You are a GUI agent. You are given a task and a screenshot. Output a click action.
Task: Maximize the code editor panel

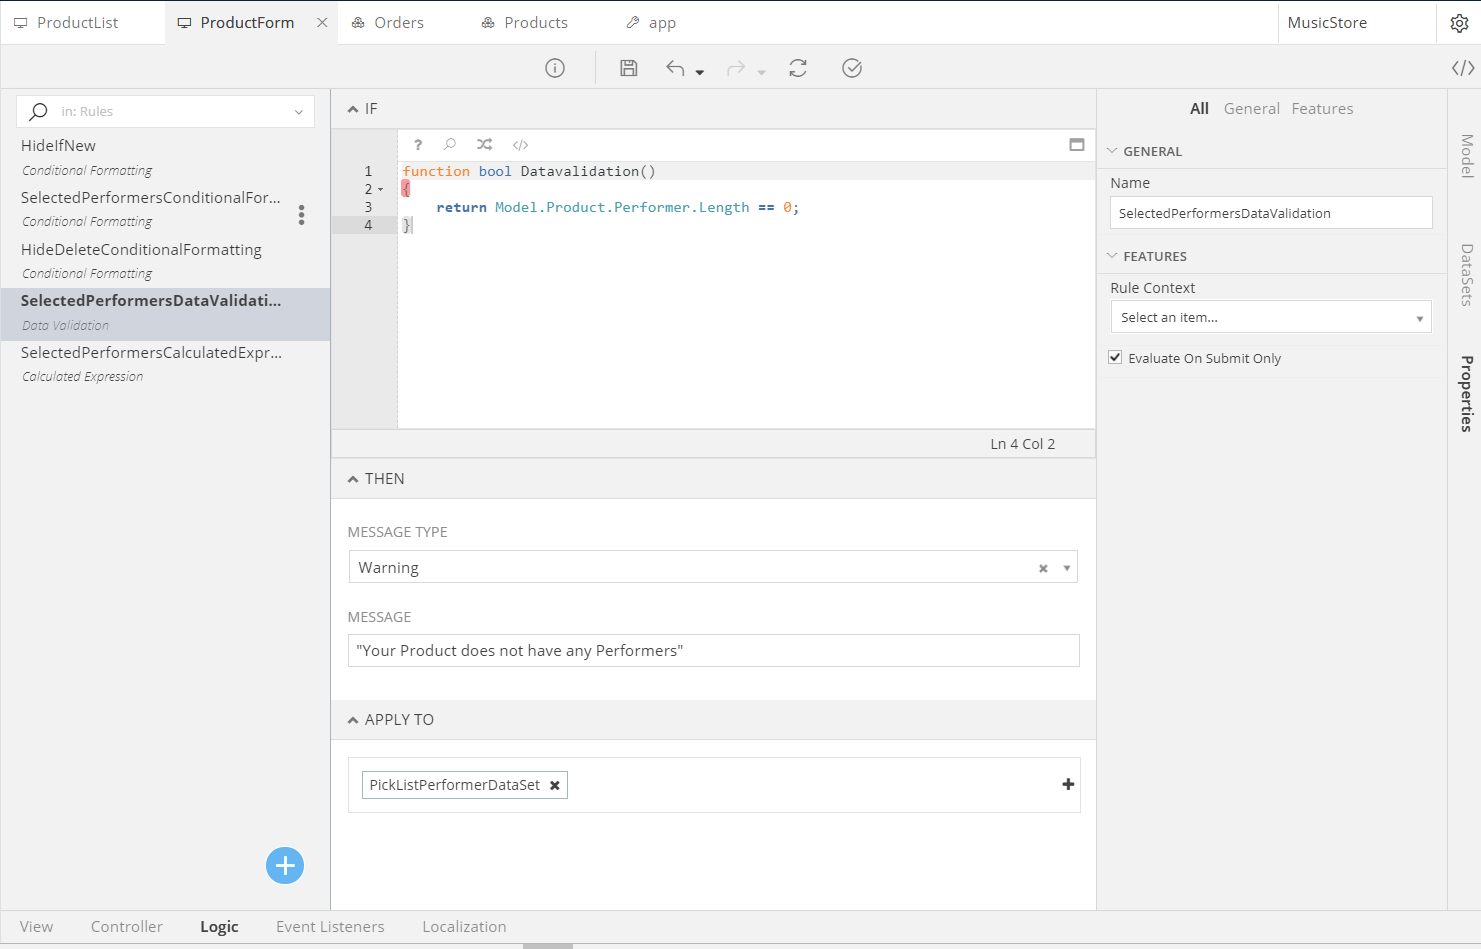(x=1076, y=145)
